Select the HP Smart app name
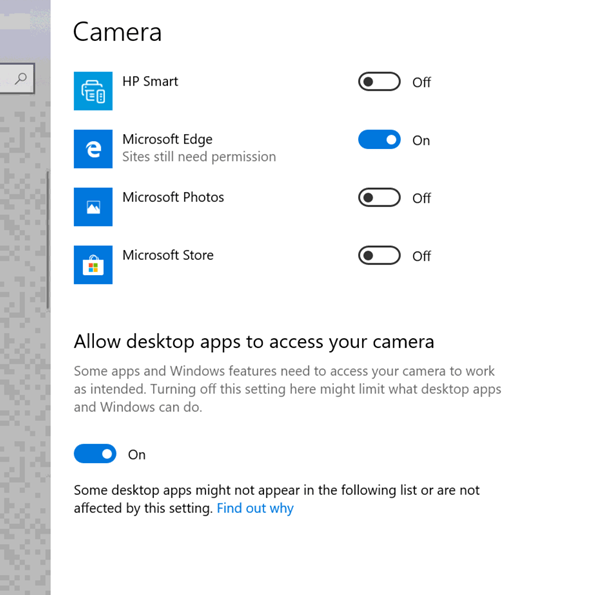This screenshot has height=595, width=602. coord(150,81)
